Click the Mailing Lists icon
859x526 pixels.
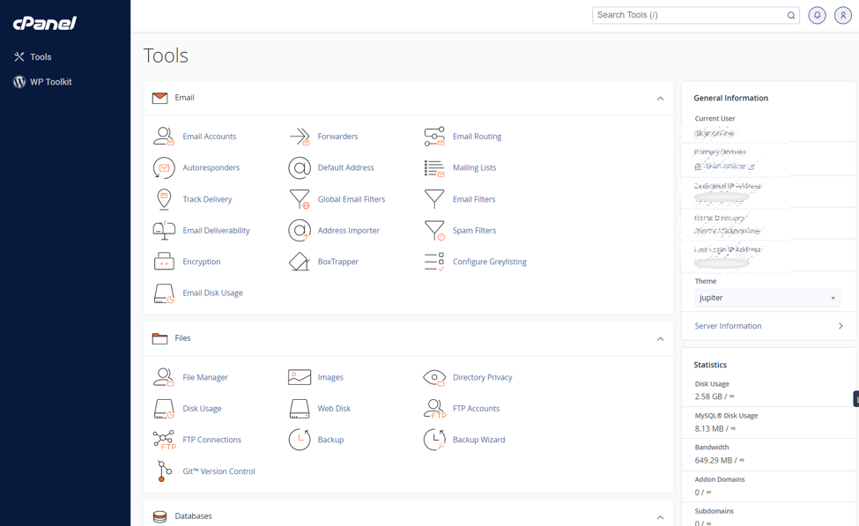[434, 168]
